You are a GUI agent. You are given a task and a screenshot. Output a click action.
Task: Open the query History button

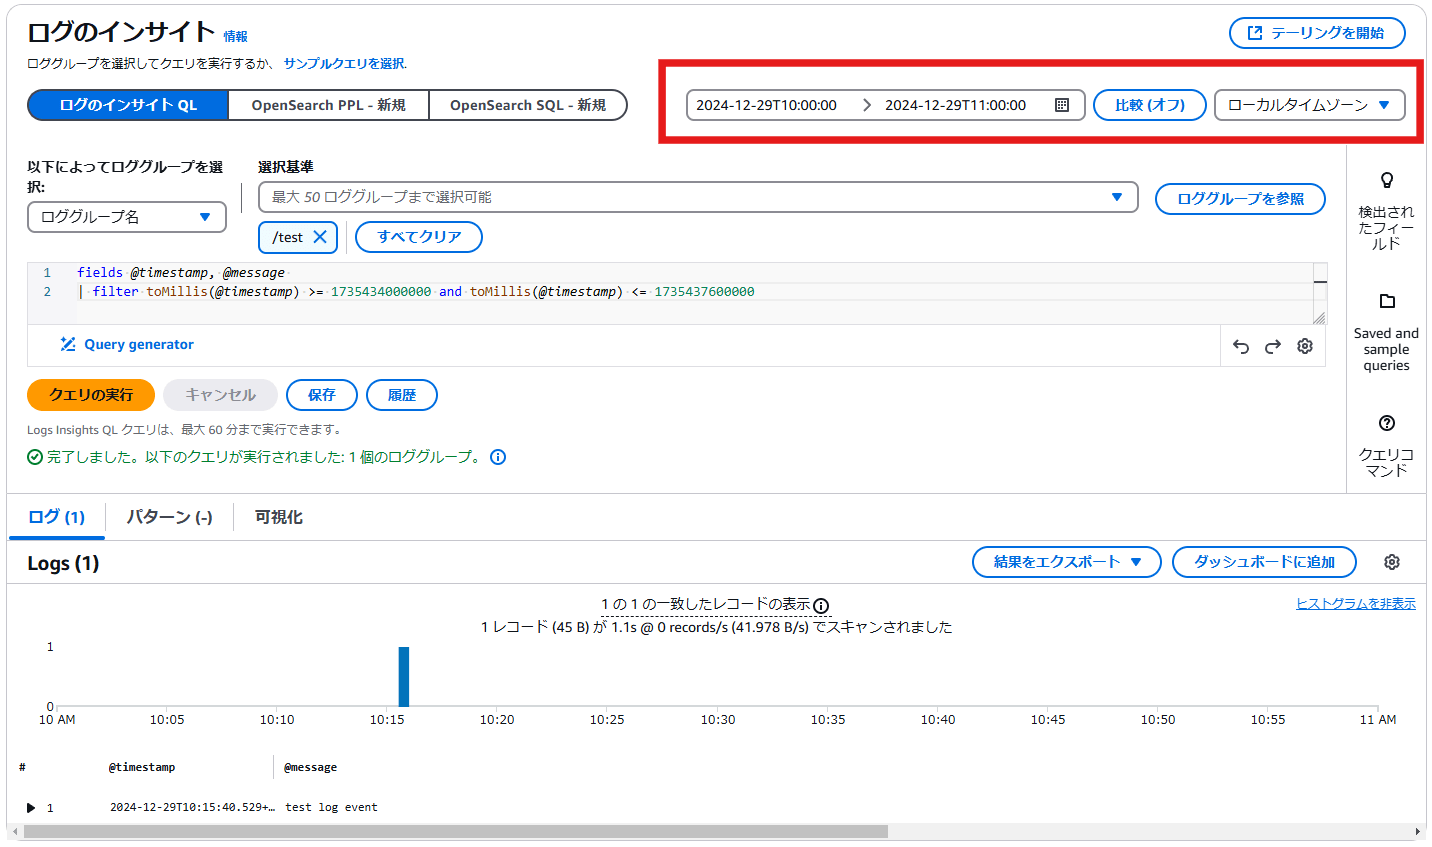tap(402, 395)
